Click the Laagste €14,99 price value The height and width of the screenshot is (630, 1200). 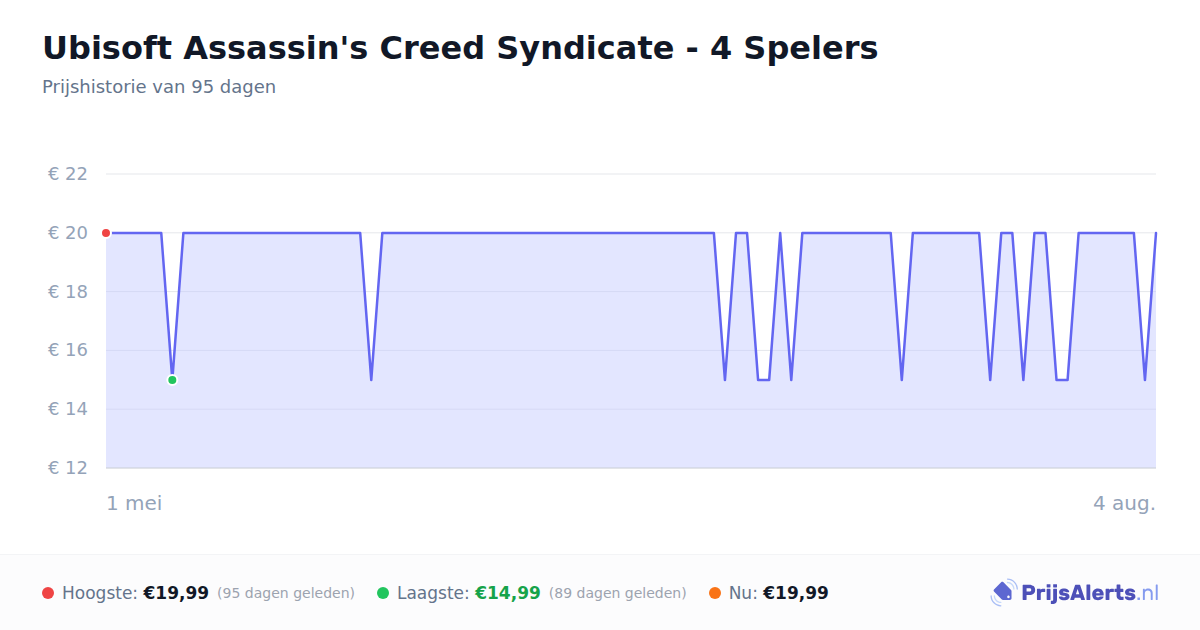[x=508, y=593]
